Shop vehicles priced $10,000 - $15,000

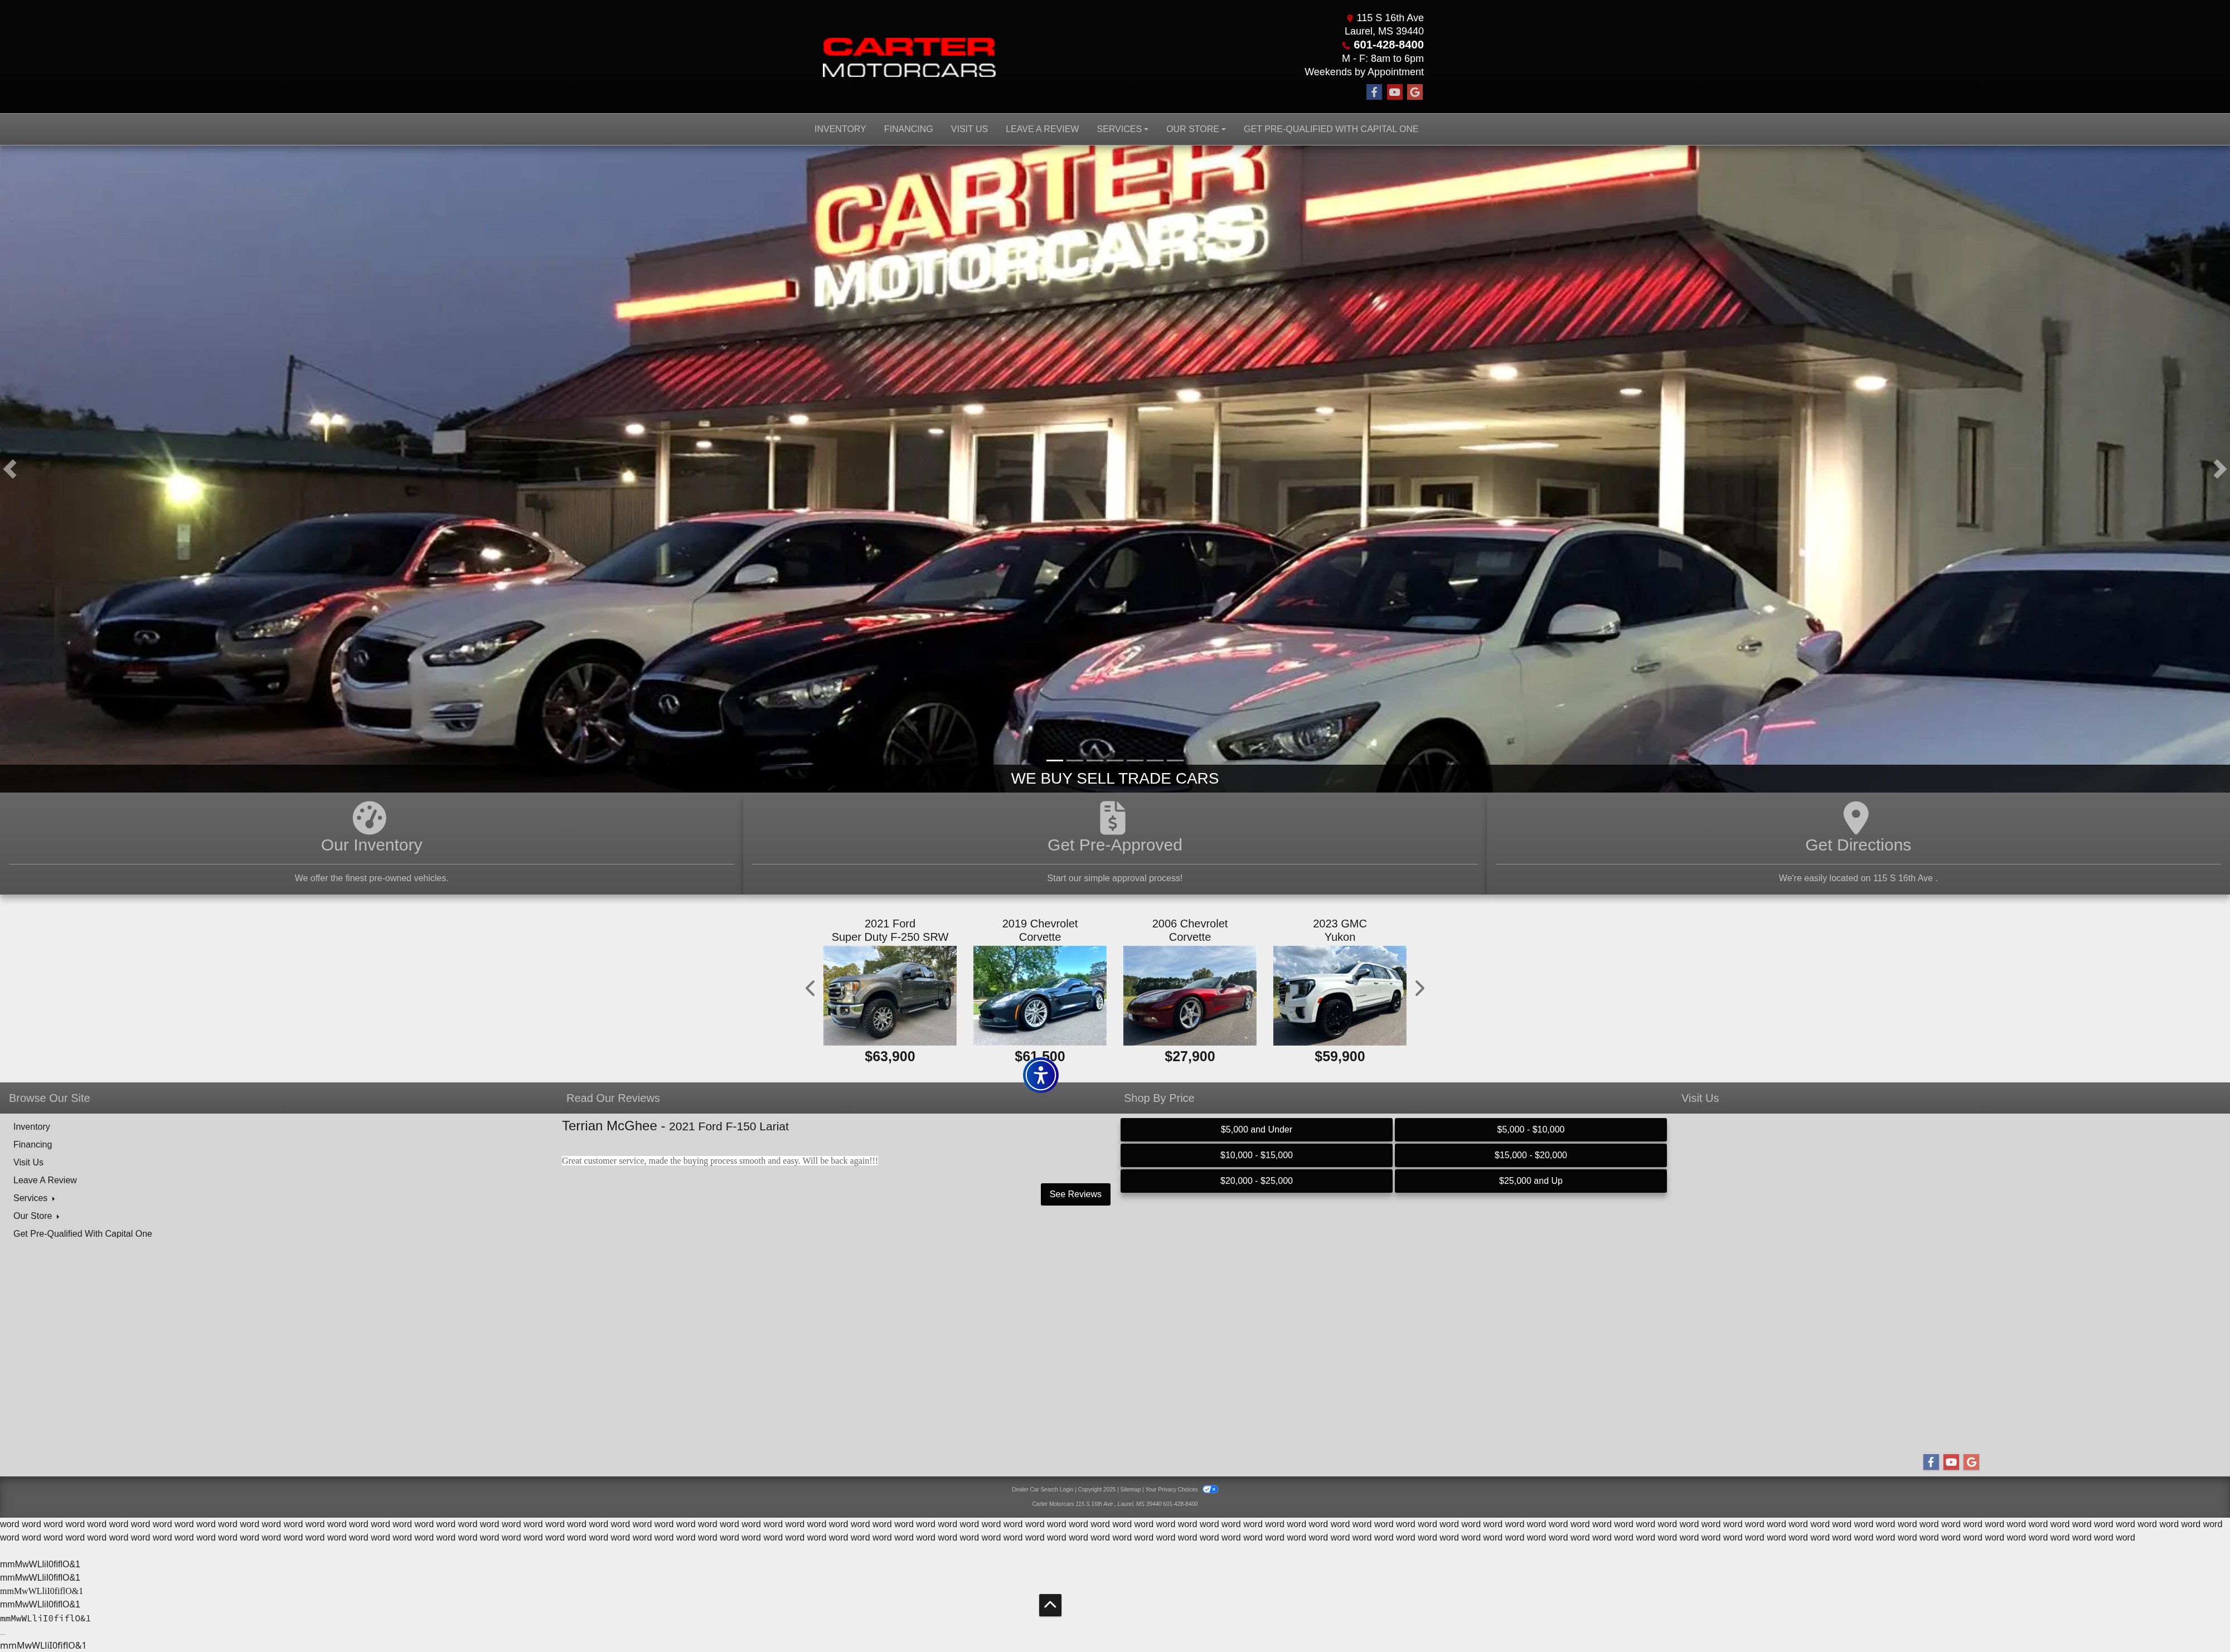(x=1256, y=1155)
